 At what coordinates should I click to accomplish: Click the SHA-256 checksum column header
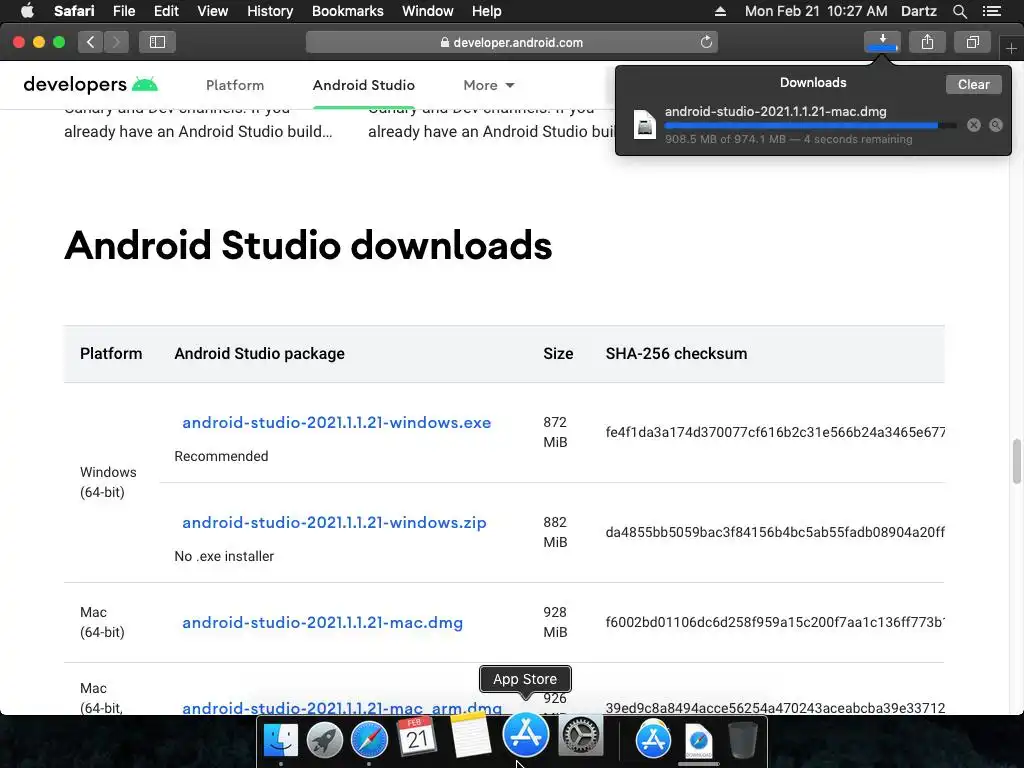(x=676, y=353)
